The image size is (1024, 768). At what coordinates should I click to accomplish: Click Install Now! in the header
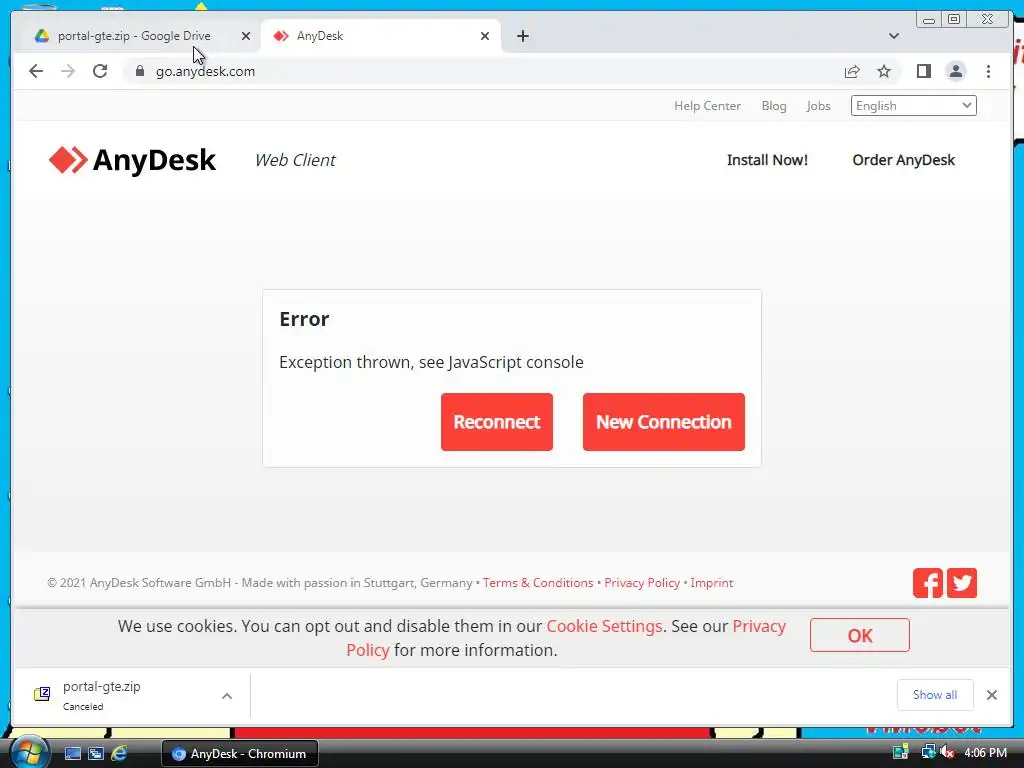pos(767,160)
